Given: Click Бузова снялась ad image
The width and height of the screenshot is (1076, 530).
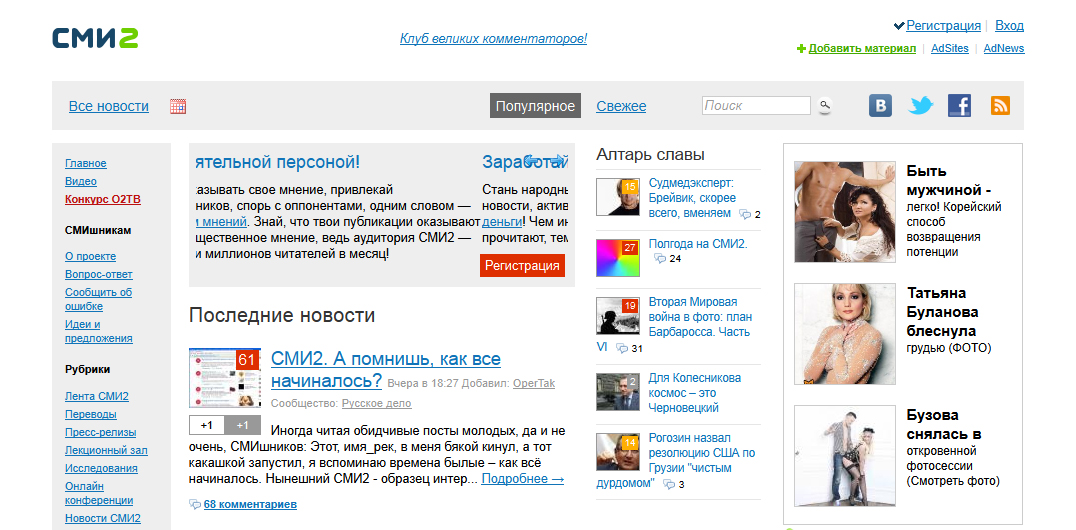Looking at the screenshot, I should pos(845,456).
